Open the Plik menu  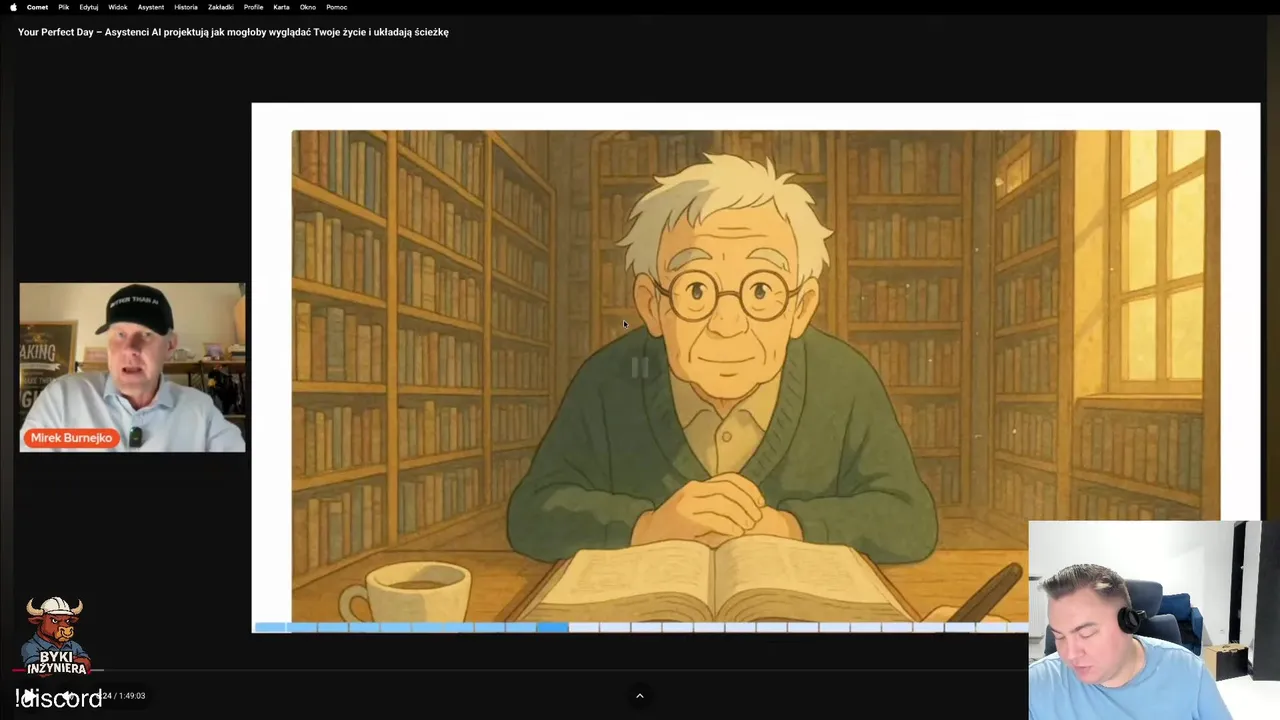[64, 7]
